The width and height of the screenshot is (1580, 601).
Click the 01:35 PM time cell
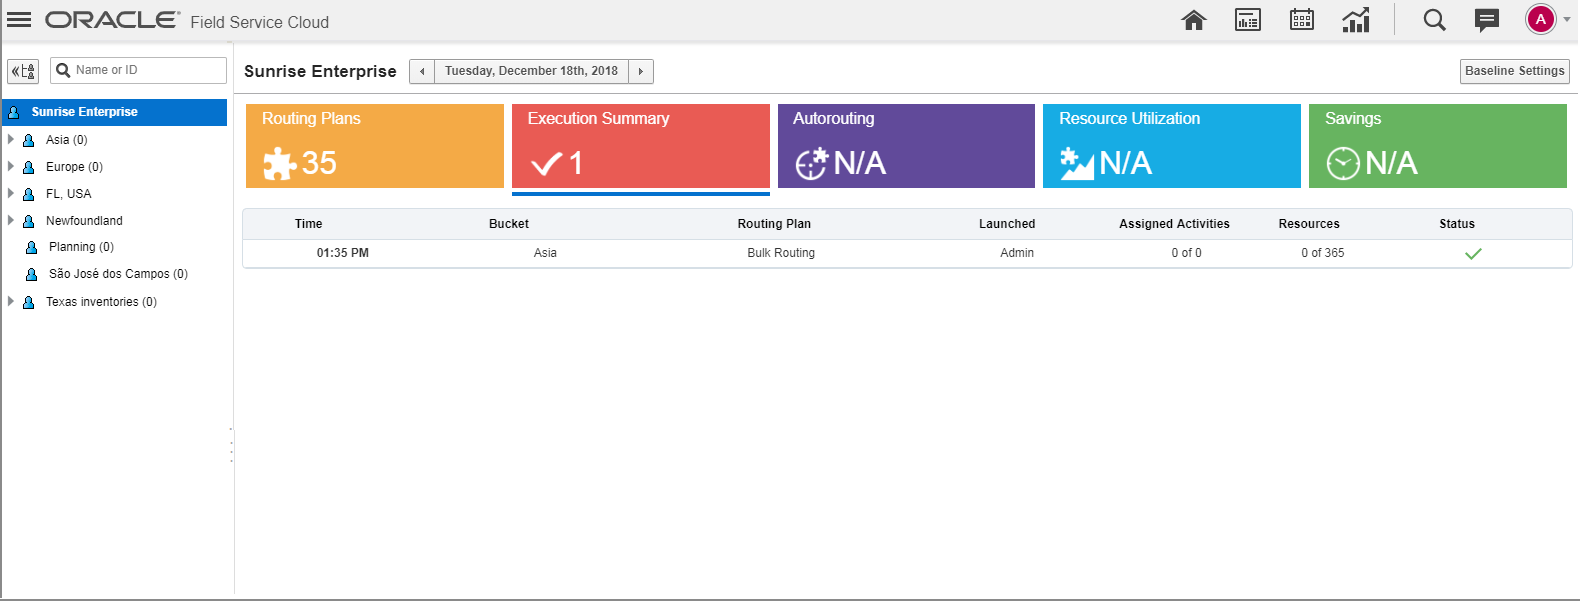[343, 253]
